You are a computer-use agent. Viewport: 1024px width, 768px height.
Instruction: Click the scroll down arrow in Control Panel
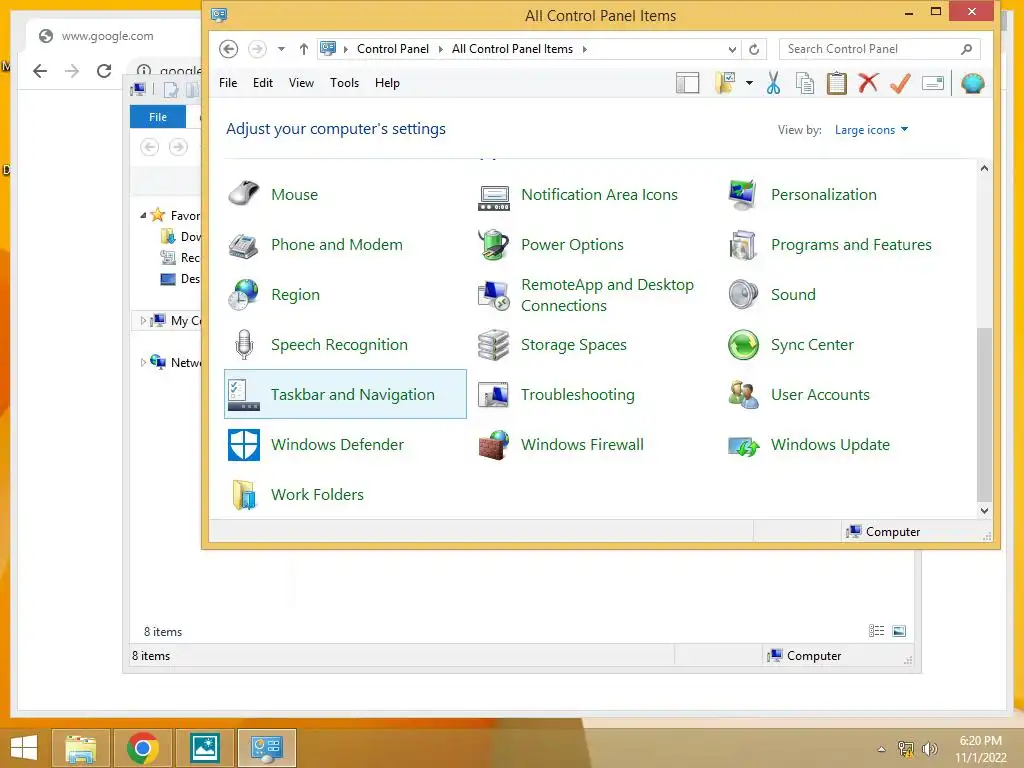coord(984,511)
